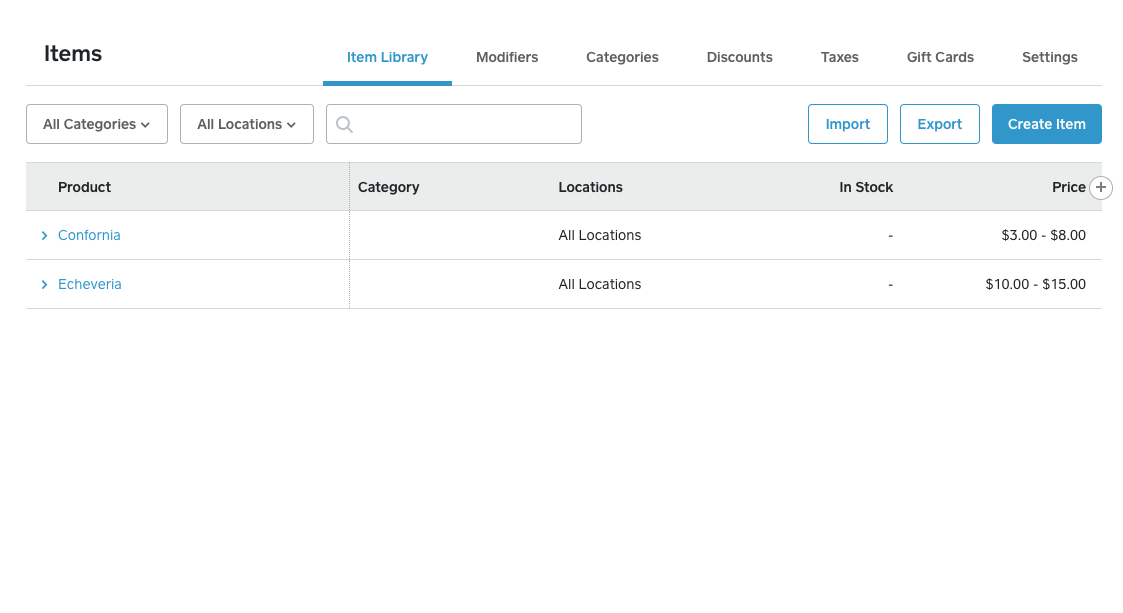Focus the item search input field
1123x613 pixels.
coord(454,124)
